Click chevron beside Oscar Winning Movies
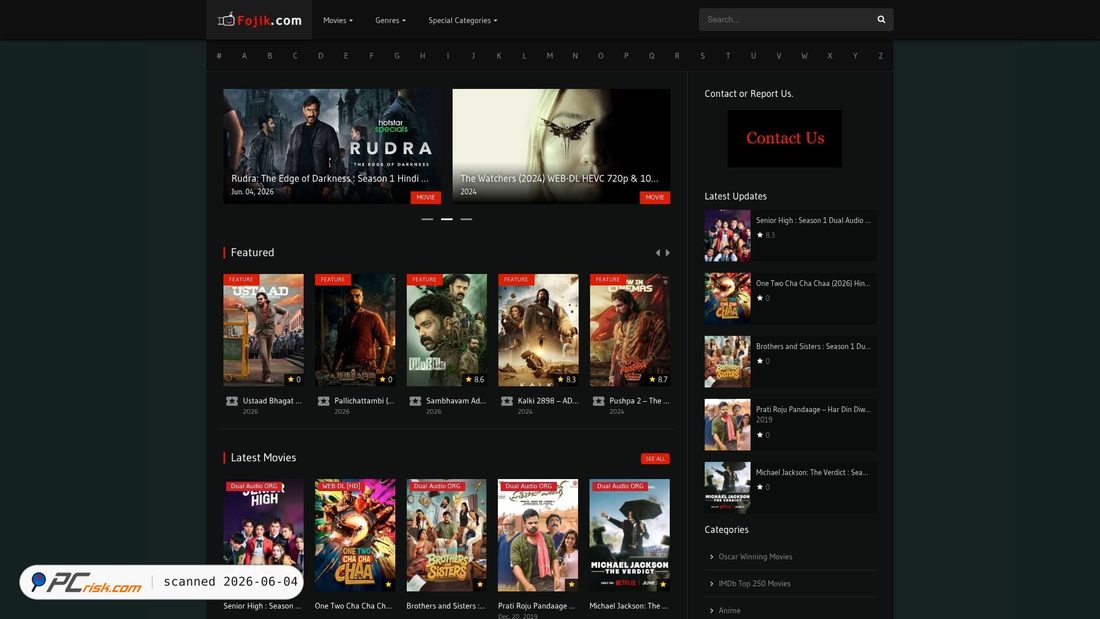 [x=711, y=557]
